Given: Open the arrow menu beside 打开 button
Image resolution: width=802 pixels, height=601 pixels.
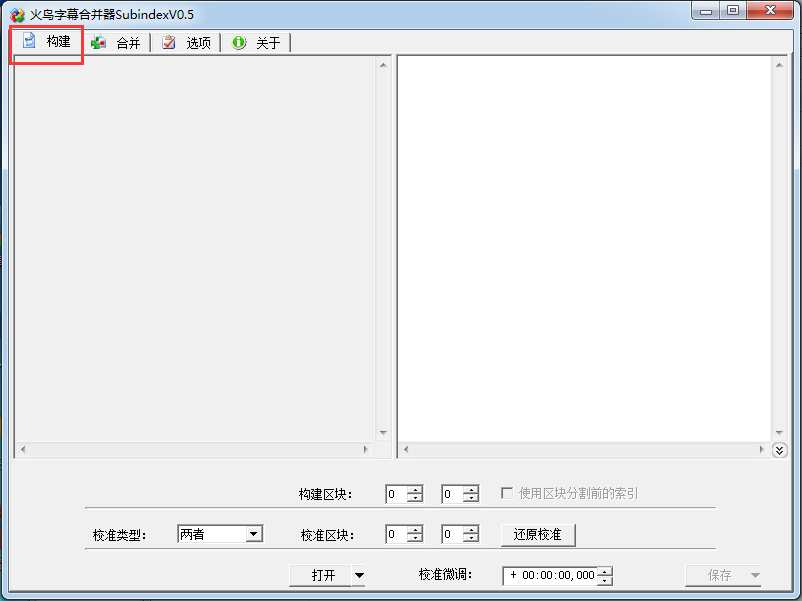Looking at the screenshot, I should tap(360, 575).
